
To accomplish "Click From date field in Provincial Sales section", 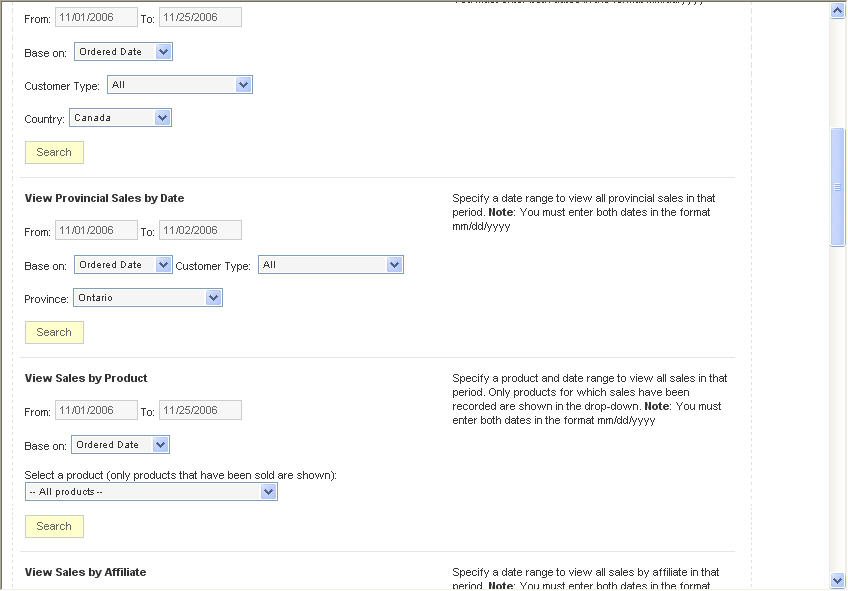I will [x=96, y=231].
